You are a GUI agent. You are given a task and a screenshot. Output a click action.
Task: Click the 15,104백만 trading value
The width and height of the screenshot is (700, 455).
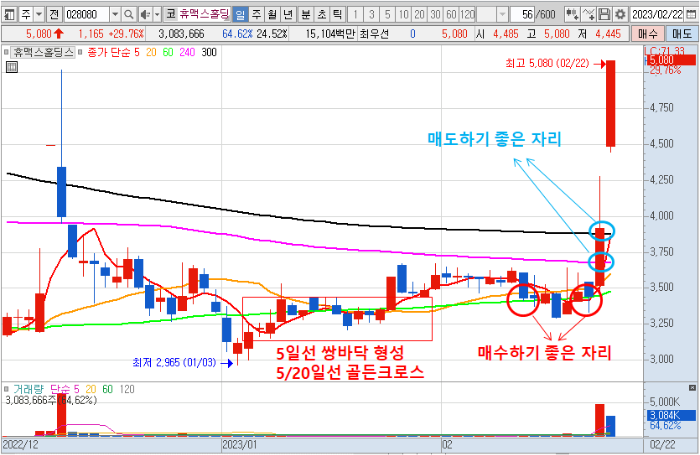[x=330, y=34]
